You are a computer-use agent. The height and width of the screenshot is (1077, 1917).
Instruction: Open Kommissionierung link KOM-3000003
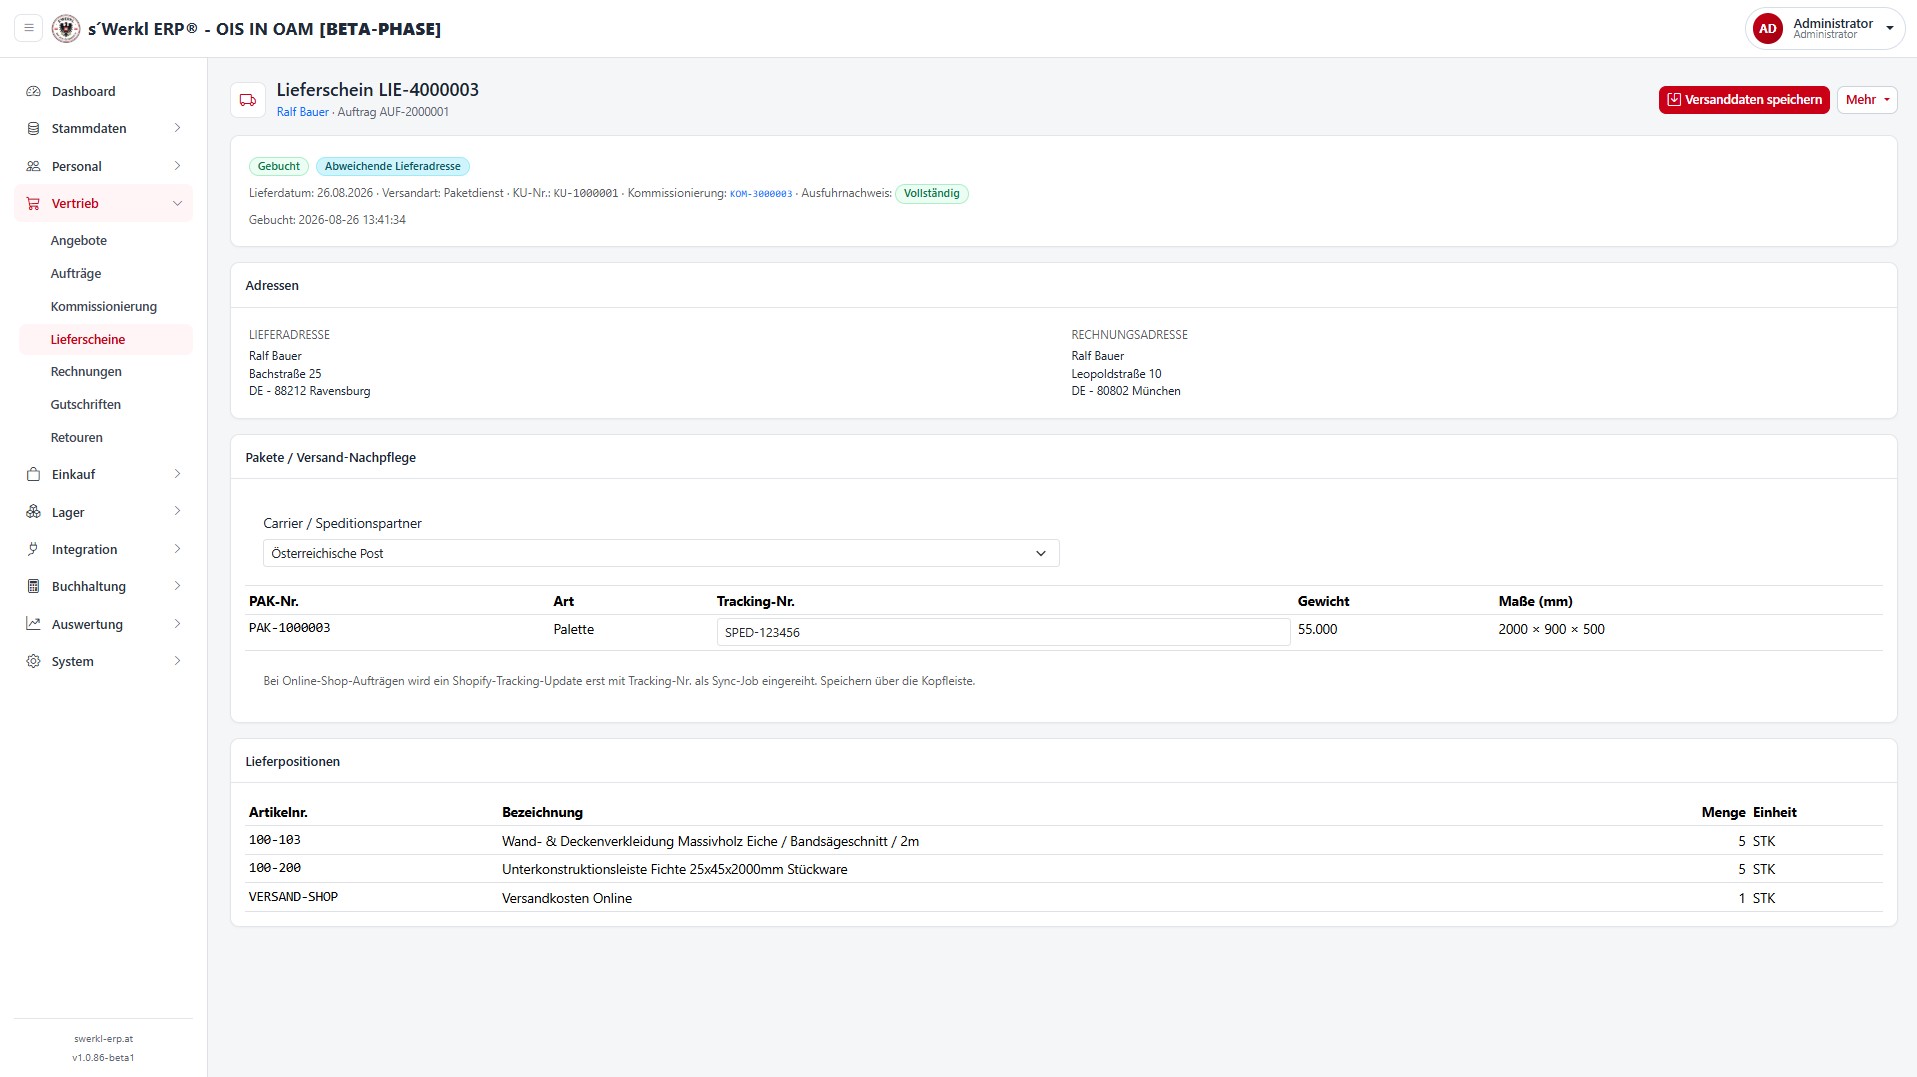pyautogui.click(x=761, y=194)
